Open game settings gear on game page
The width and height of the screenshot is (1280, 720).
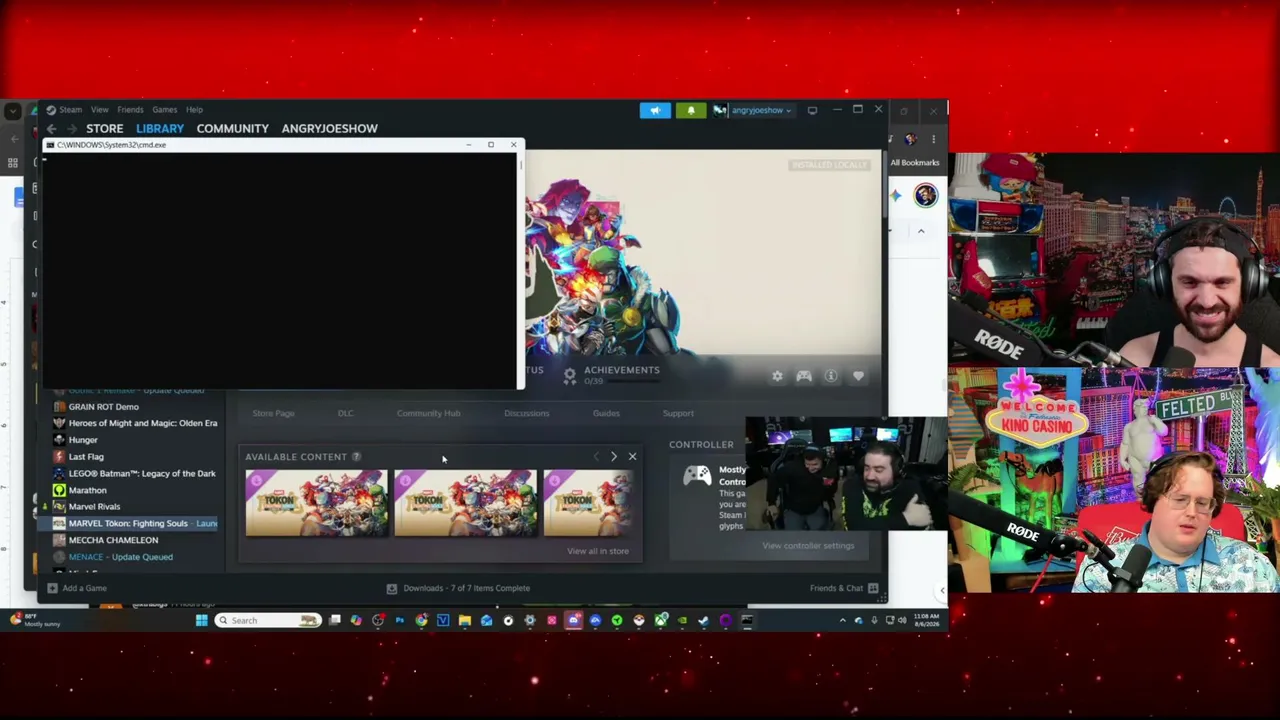point(777,376)
